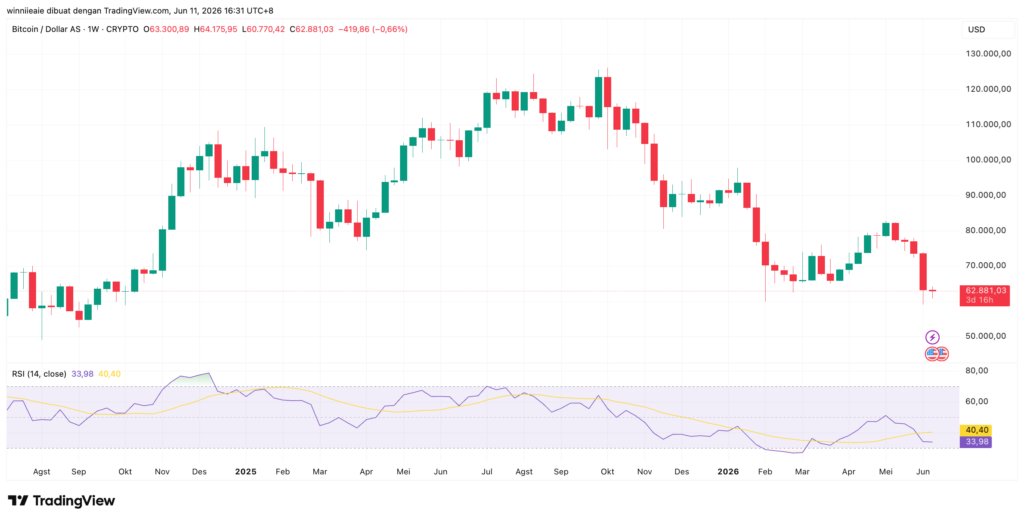This screenshot has width=1024, height=521.
Task: Click the purple 33,98 RSI legend value
Action: (82, 374)
